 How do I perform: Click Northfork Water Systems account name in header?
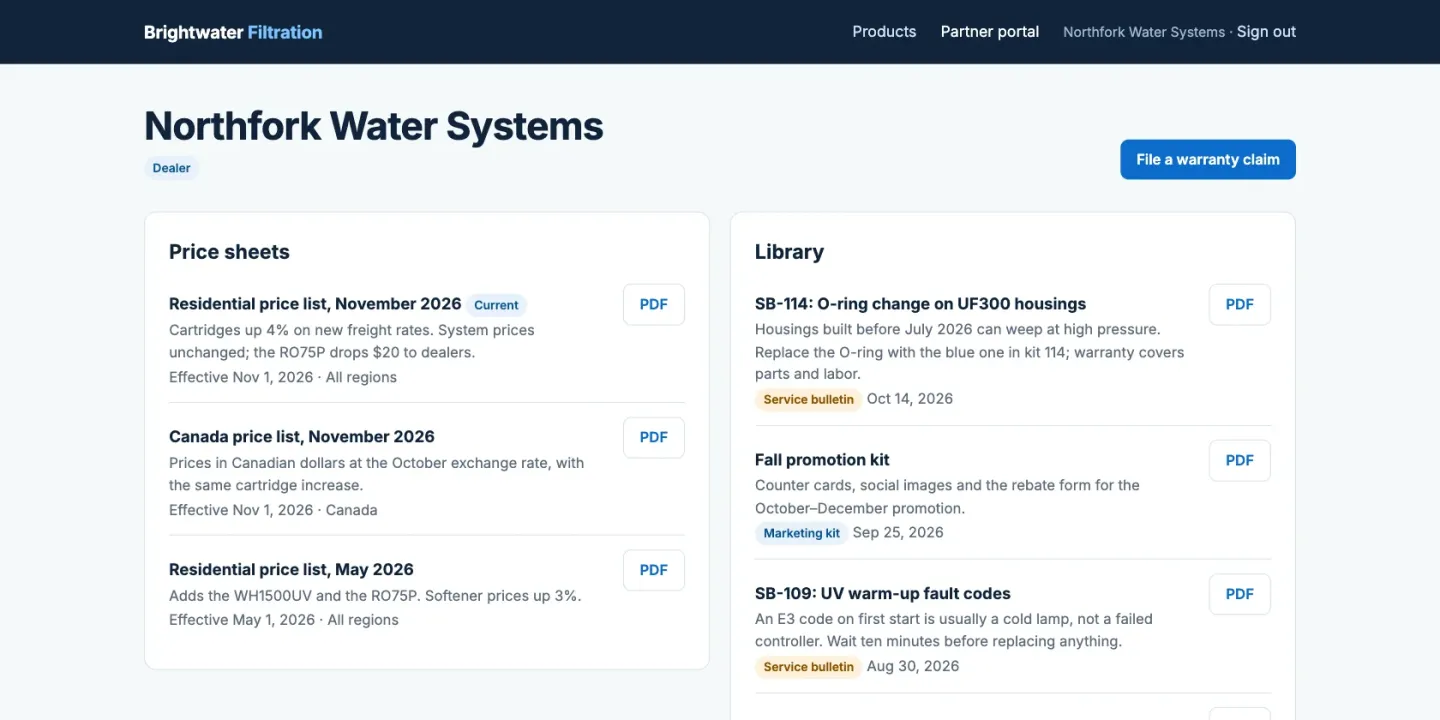coord(1144,32)
